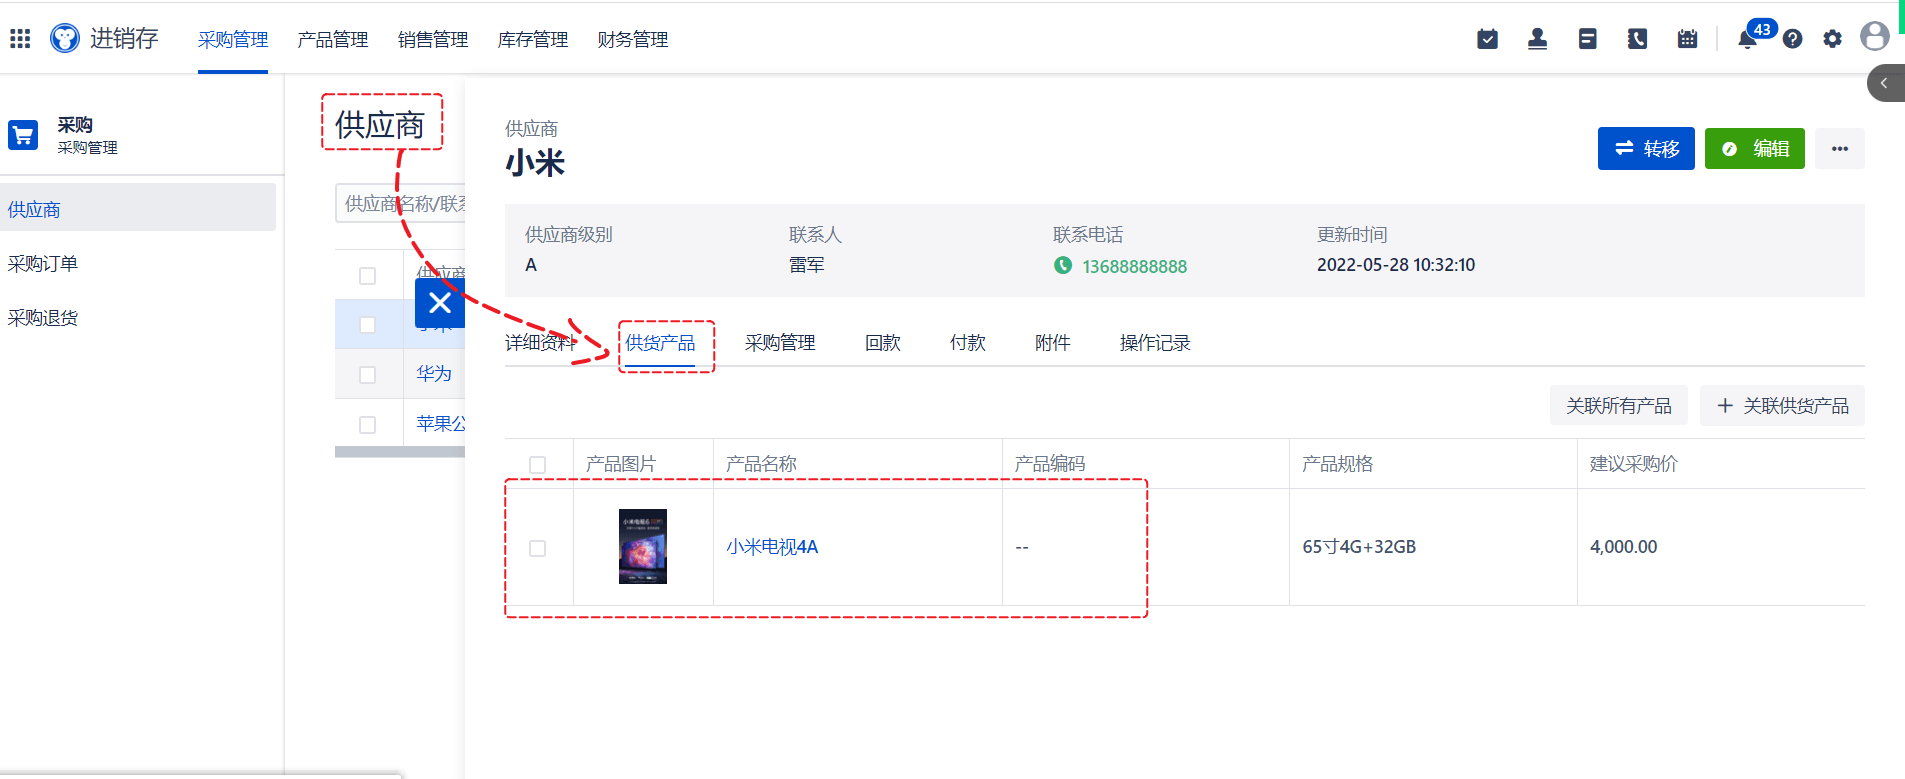Viewport: 1905px width, 779px height.
Task: Click the green phone call icon
Action: tap(1063, 266)
